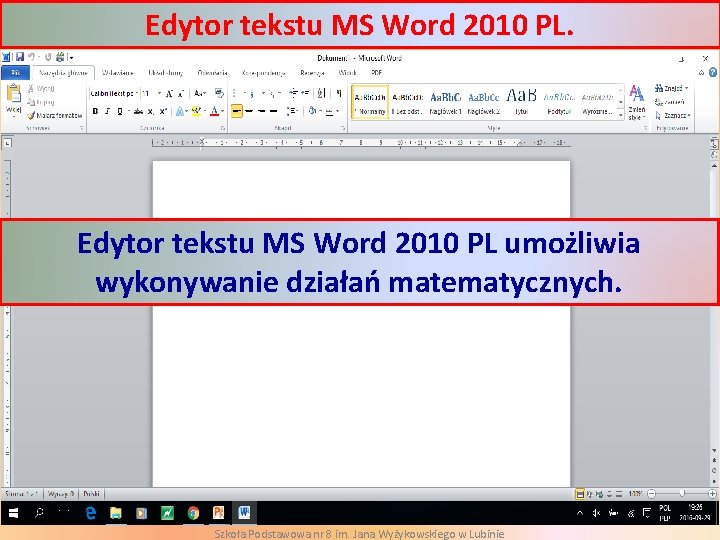This screenshot has height=540, width=720.
Task: Apply the Normalny style
Action: click(x=370, y=102)
